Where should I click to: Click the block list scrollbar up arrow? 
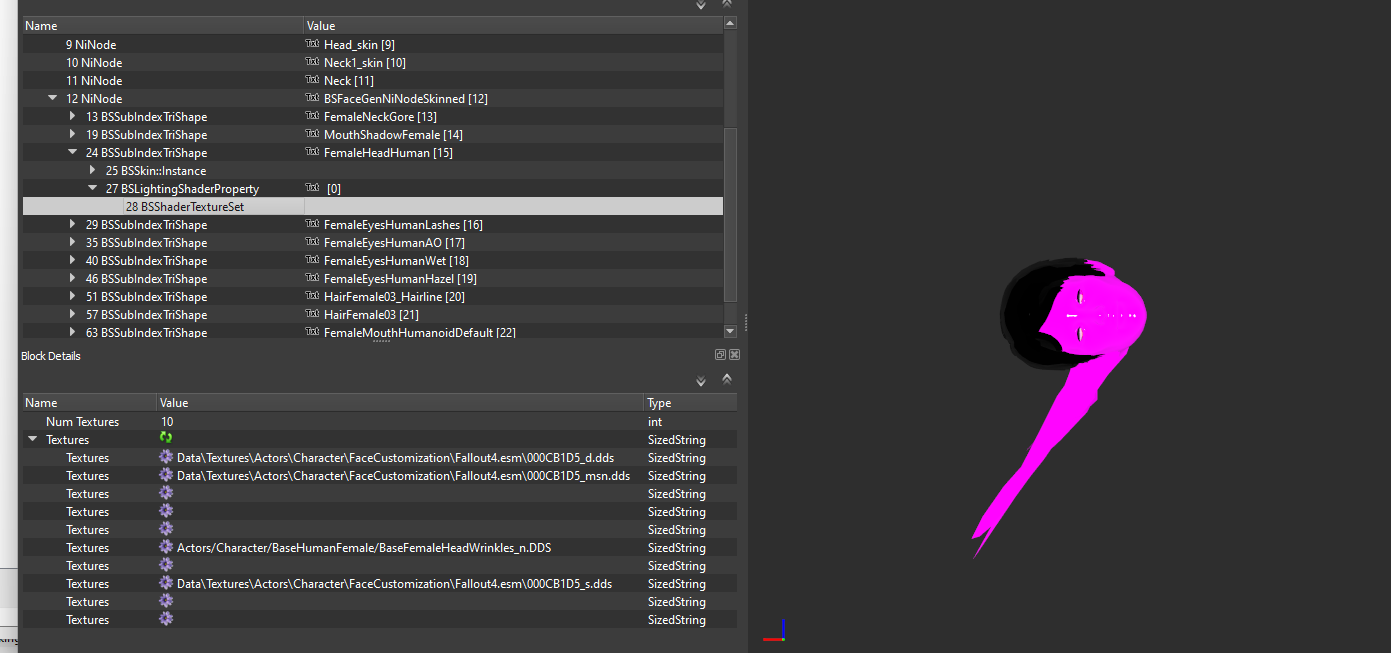(x=730, y=23)
